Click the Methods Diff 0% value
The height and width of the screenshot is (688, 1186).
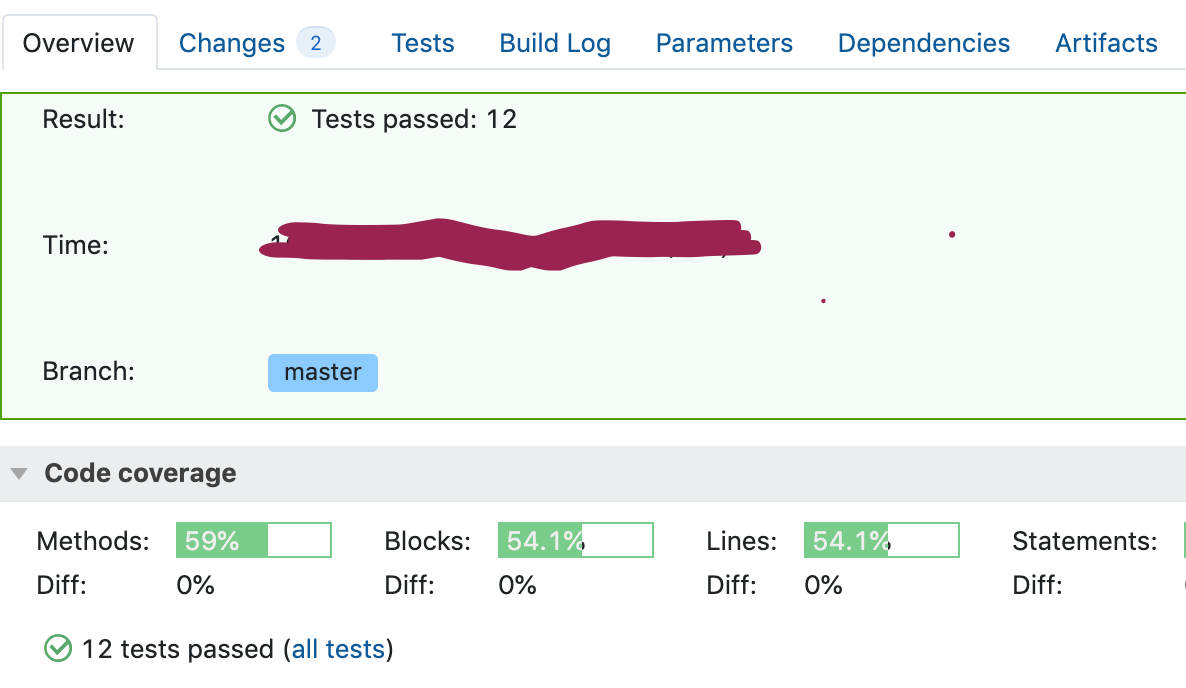[x=196, y=585]
